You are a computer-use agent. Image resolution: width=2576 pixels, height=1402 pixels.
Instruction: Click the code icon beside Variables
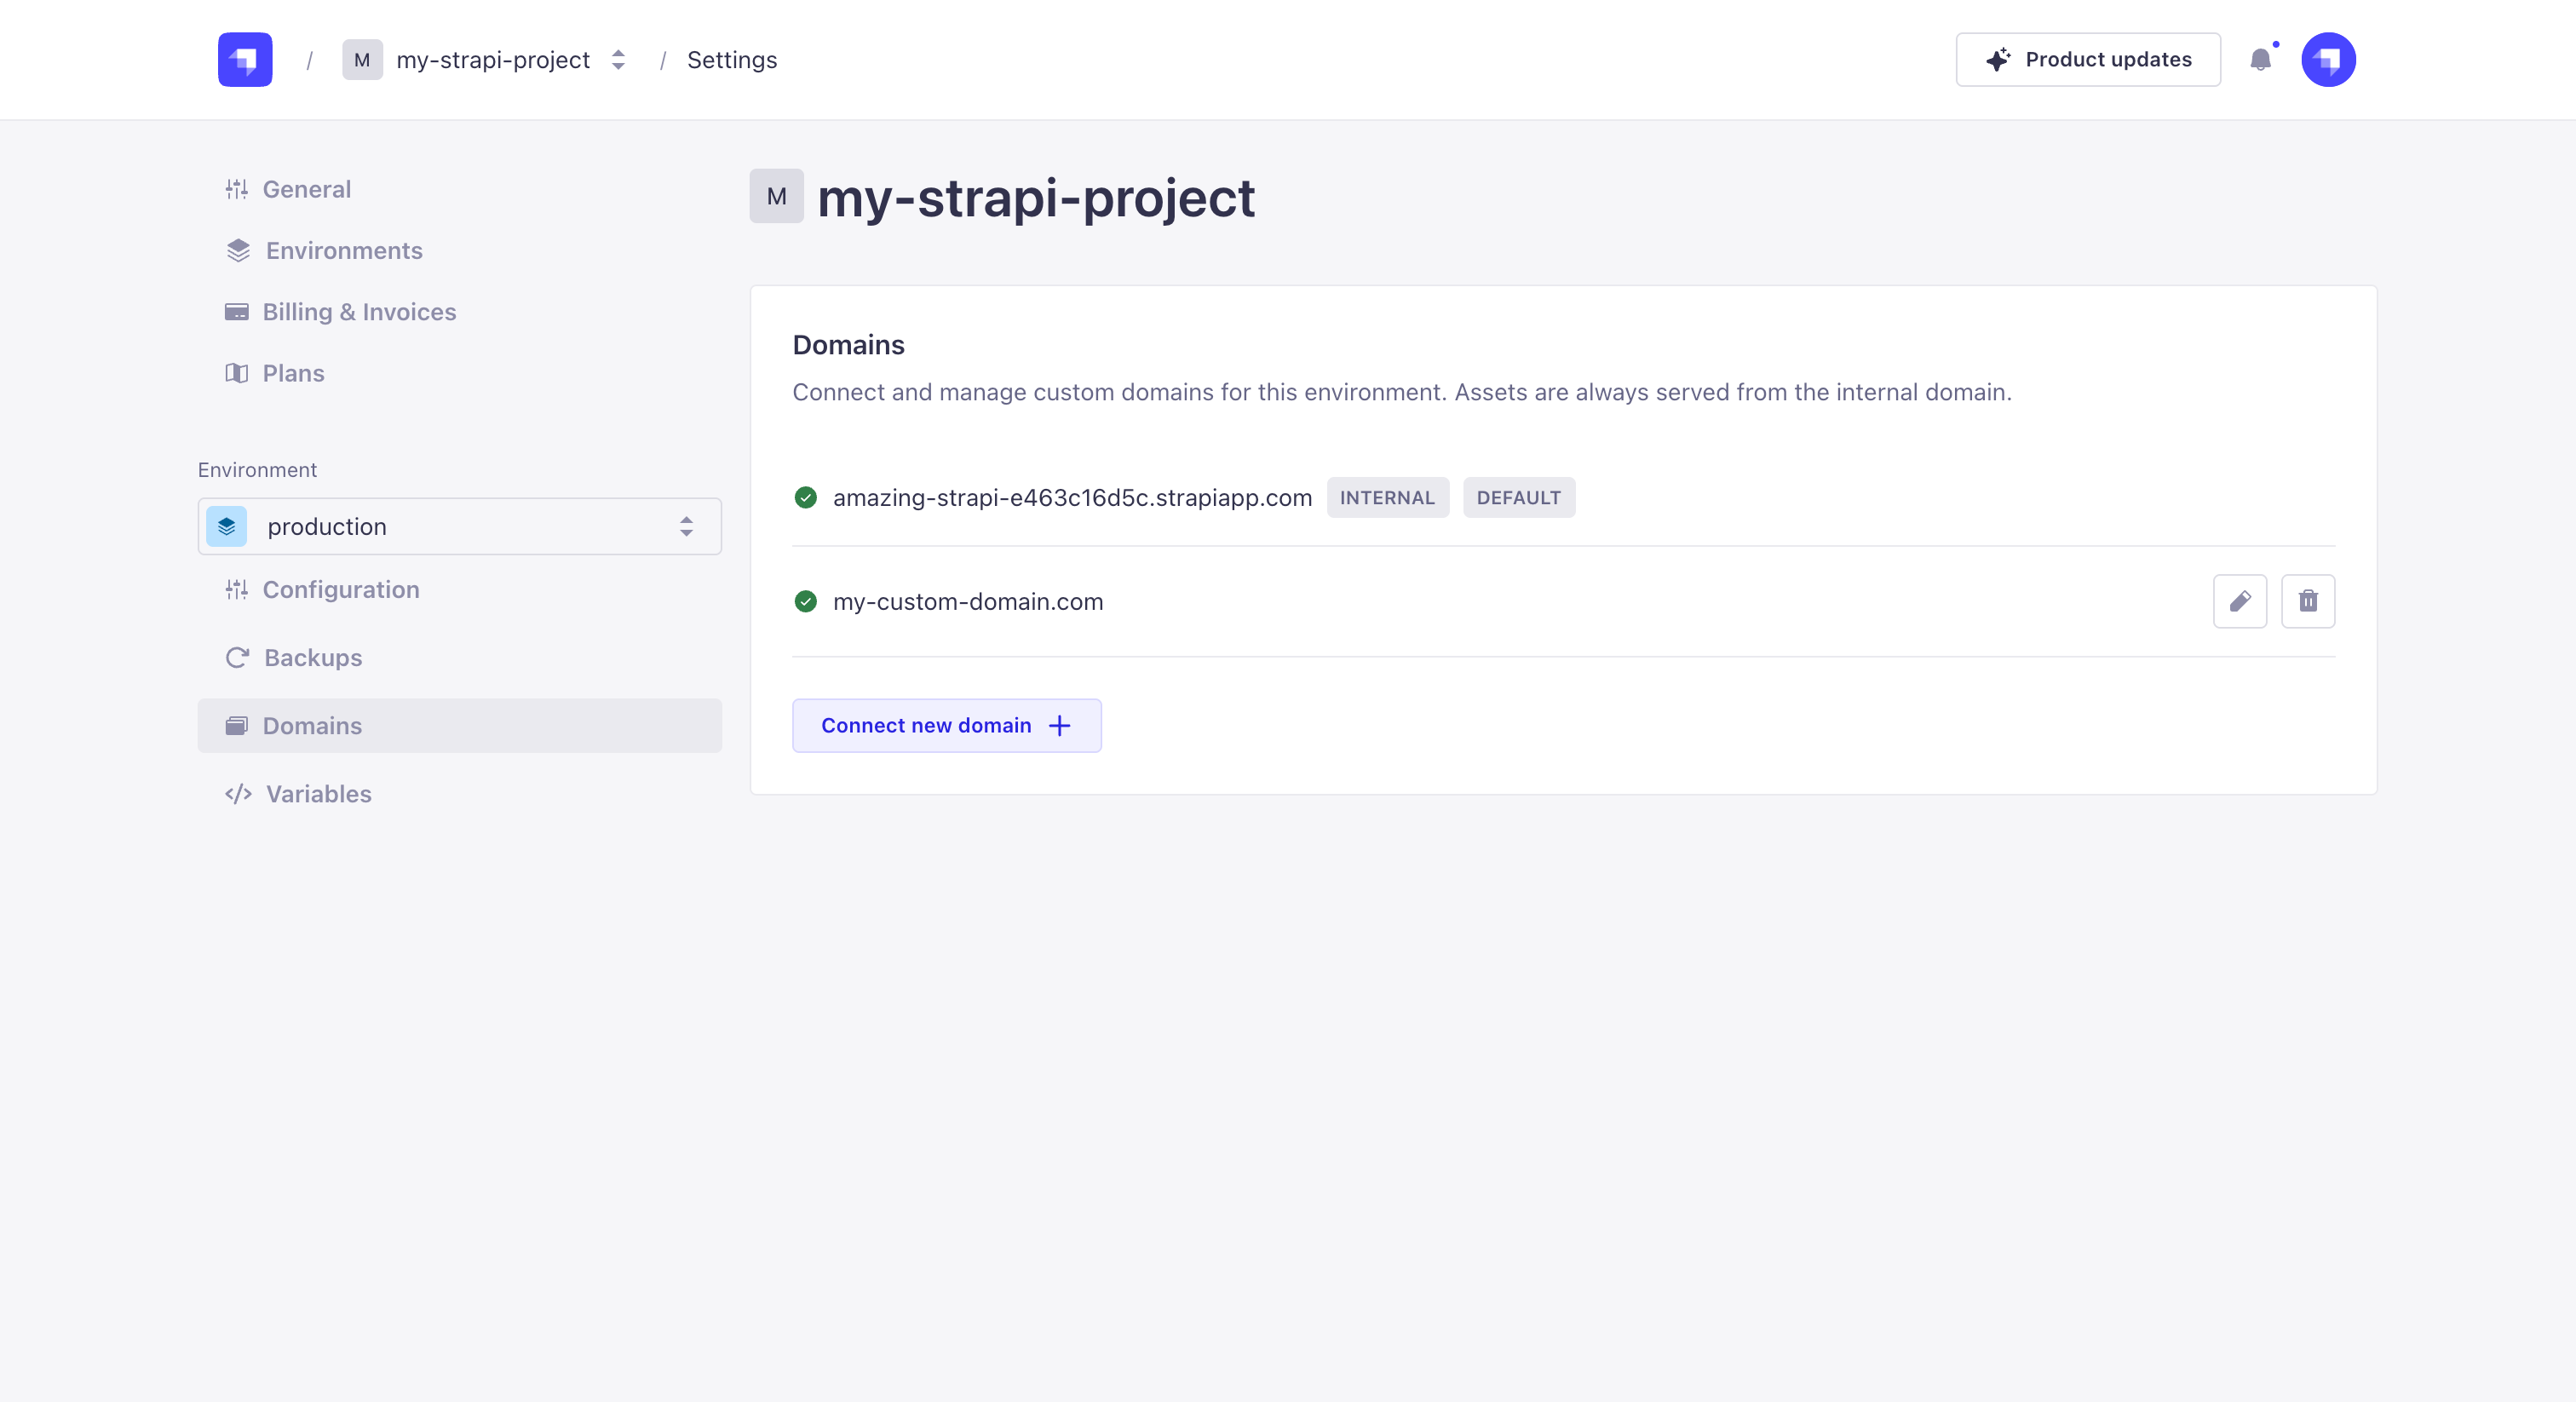pyautogui.click(x=238, y=793)
